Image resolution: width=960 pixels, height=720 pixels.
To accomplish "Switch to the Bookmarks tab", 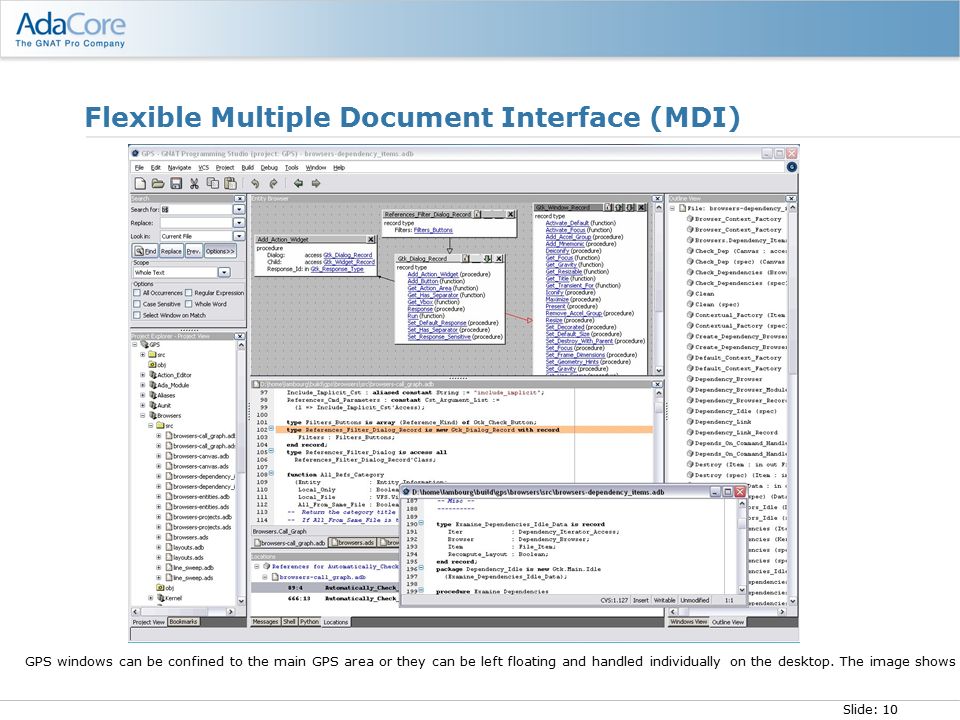I will coord(183,621).
